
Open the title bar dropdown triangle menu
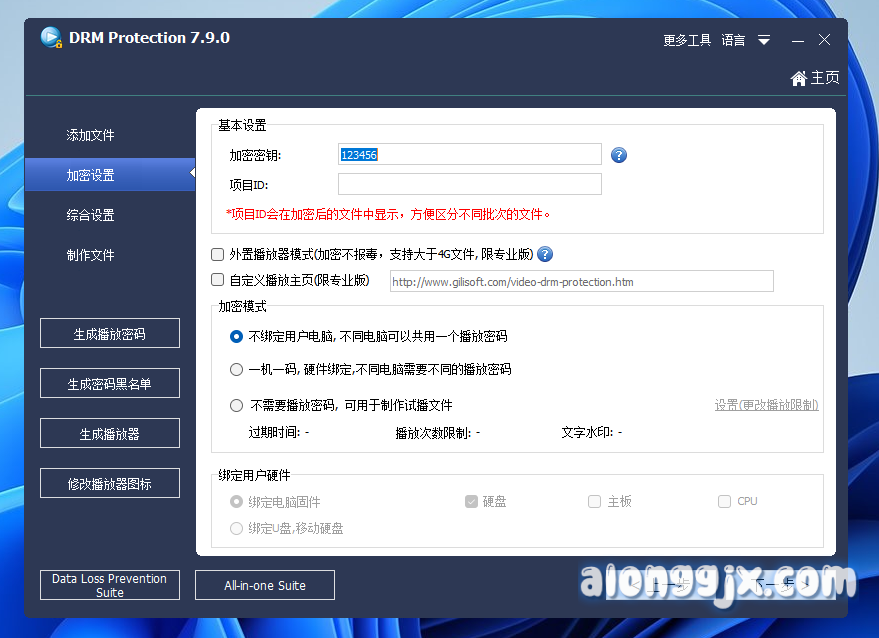[x=764, y=41]
